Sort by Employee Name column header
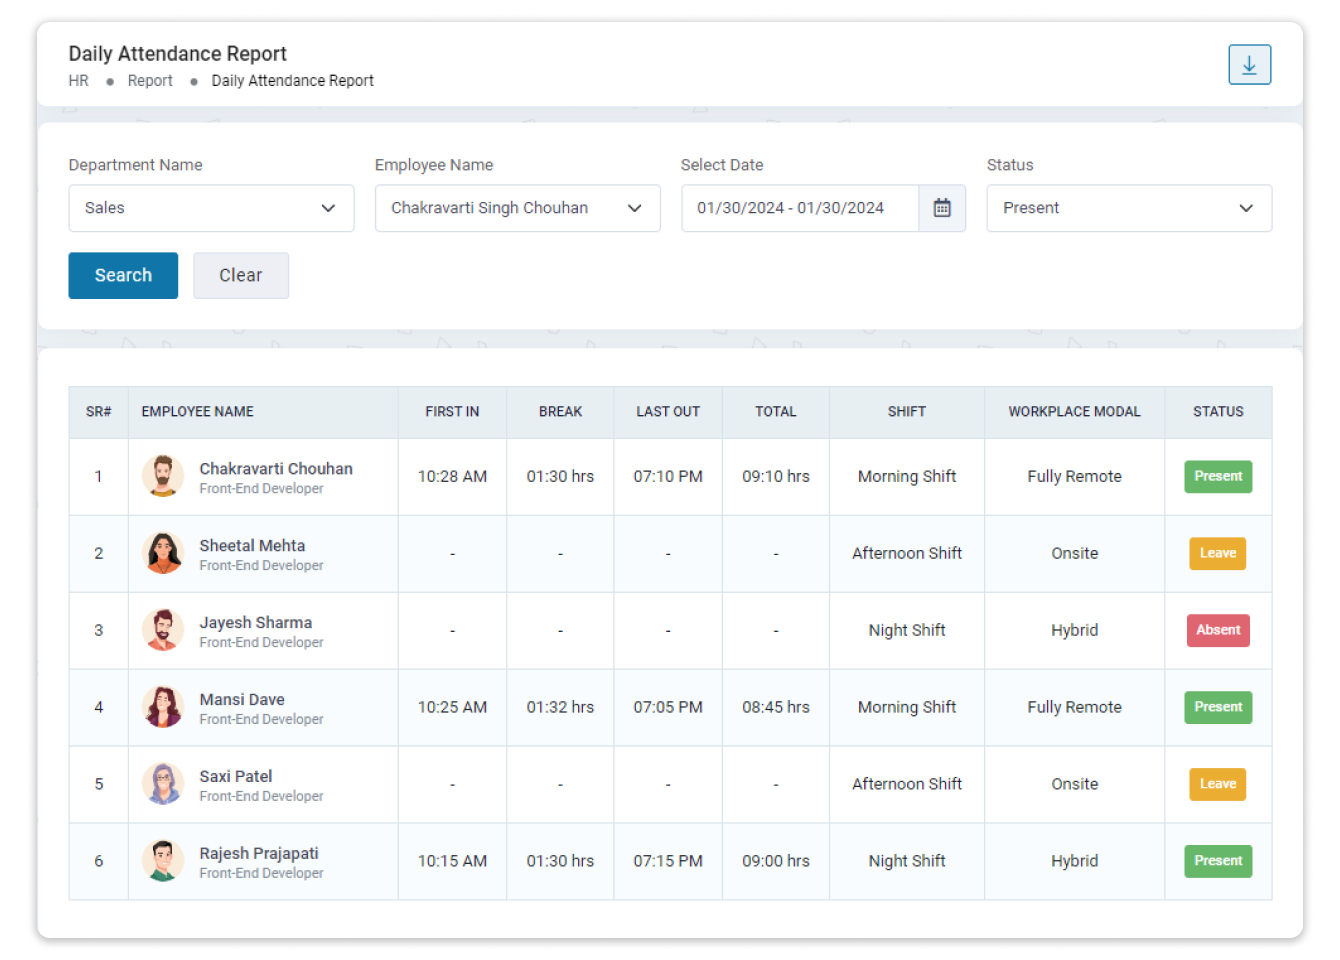 click(198, 412)
